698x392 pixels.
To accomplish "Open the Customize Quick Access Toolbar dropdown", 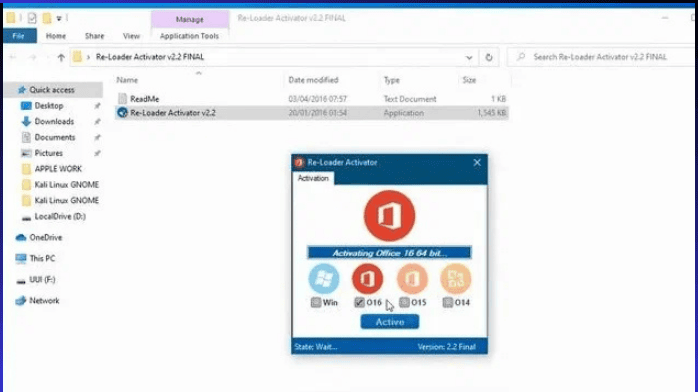I will click(59, 19).
